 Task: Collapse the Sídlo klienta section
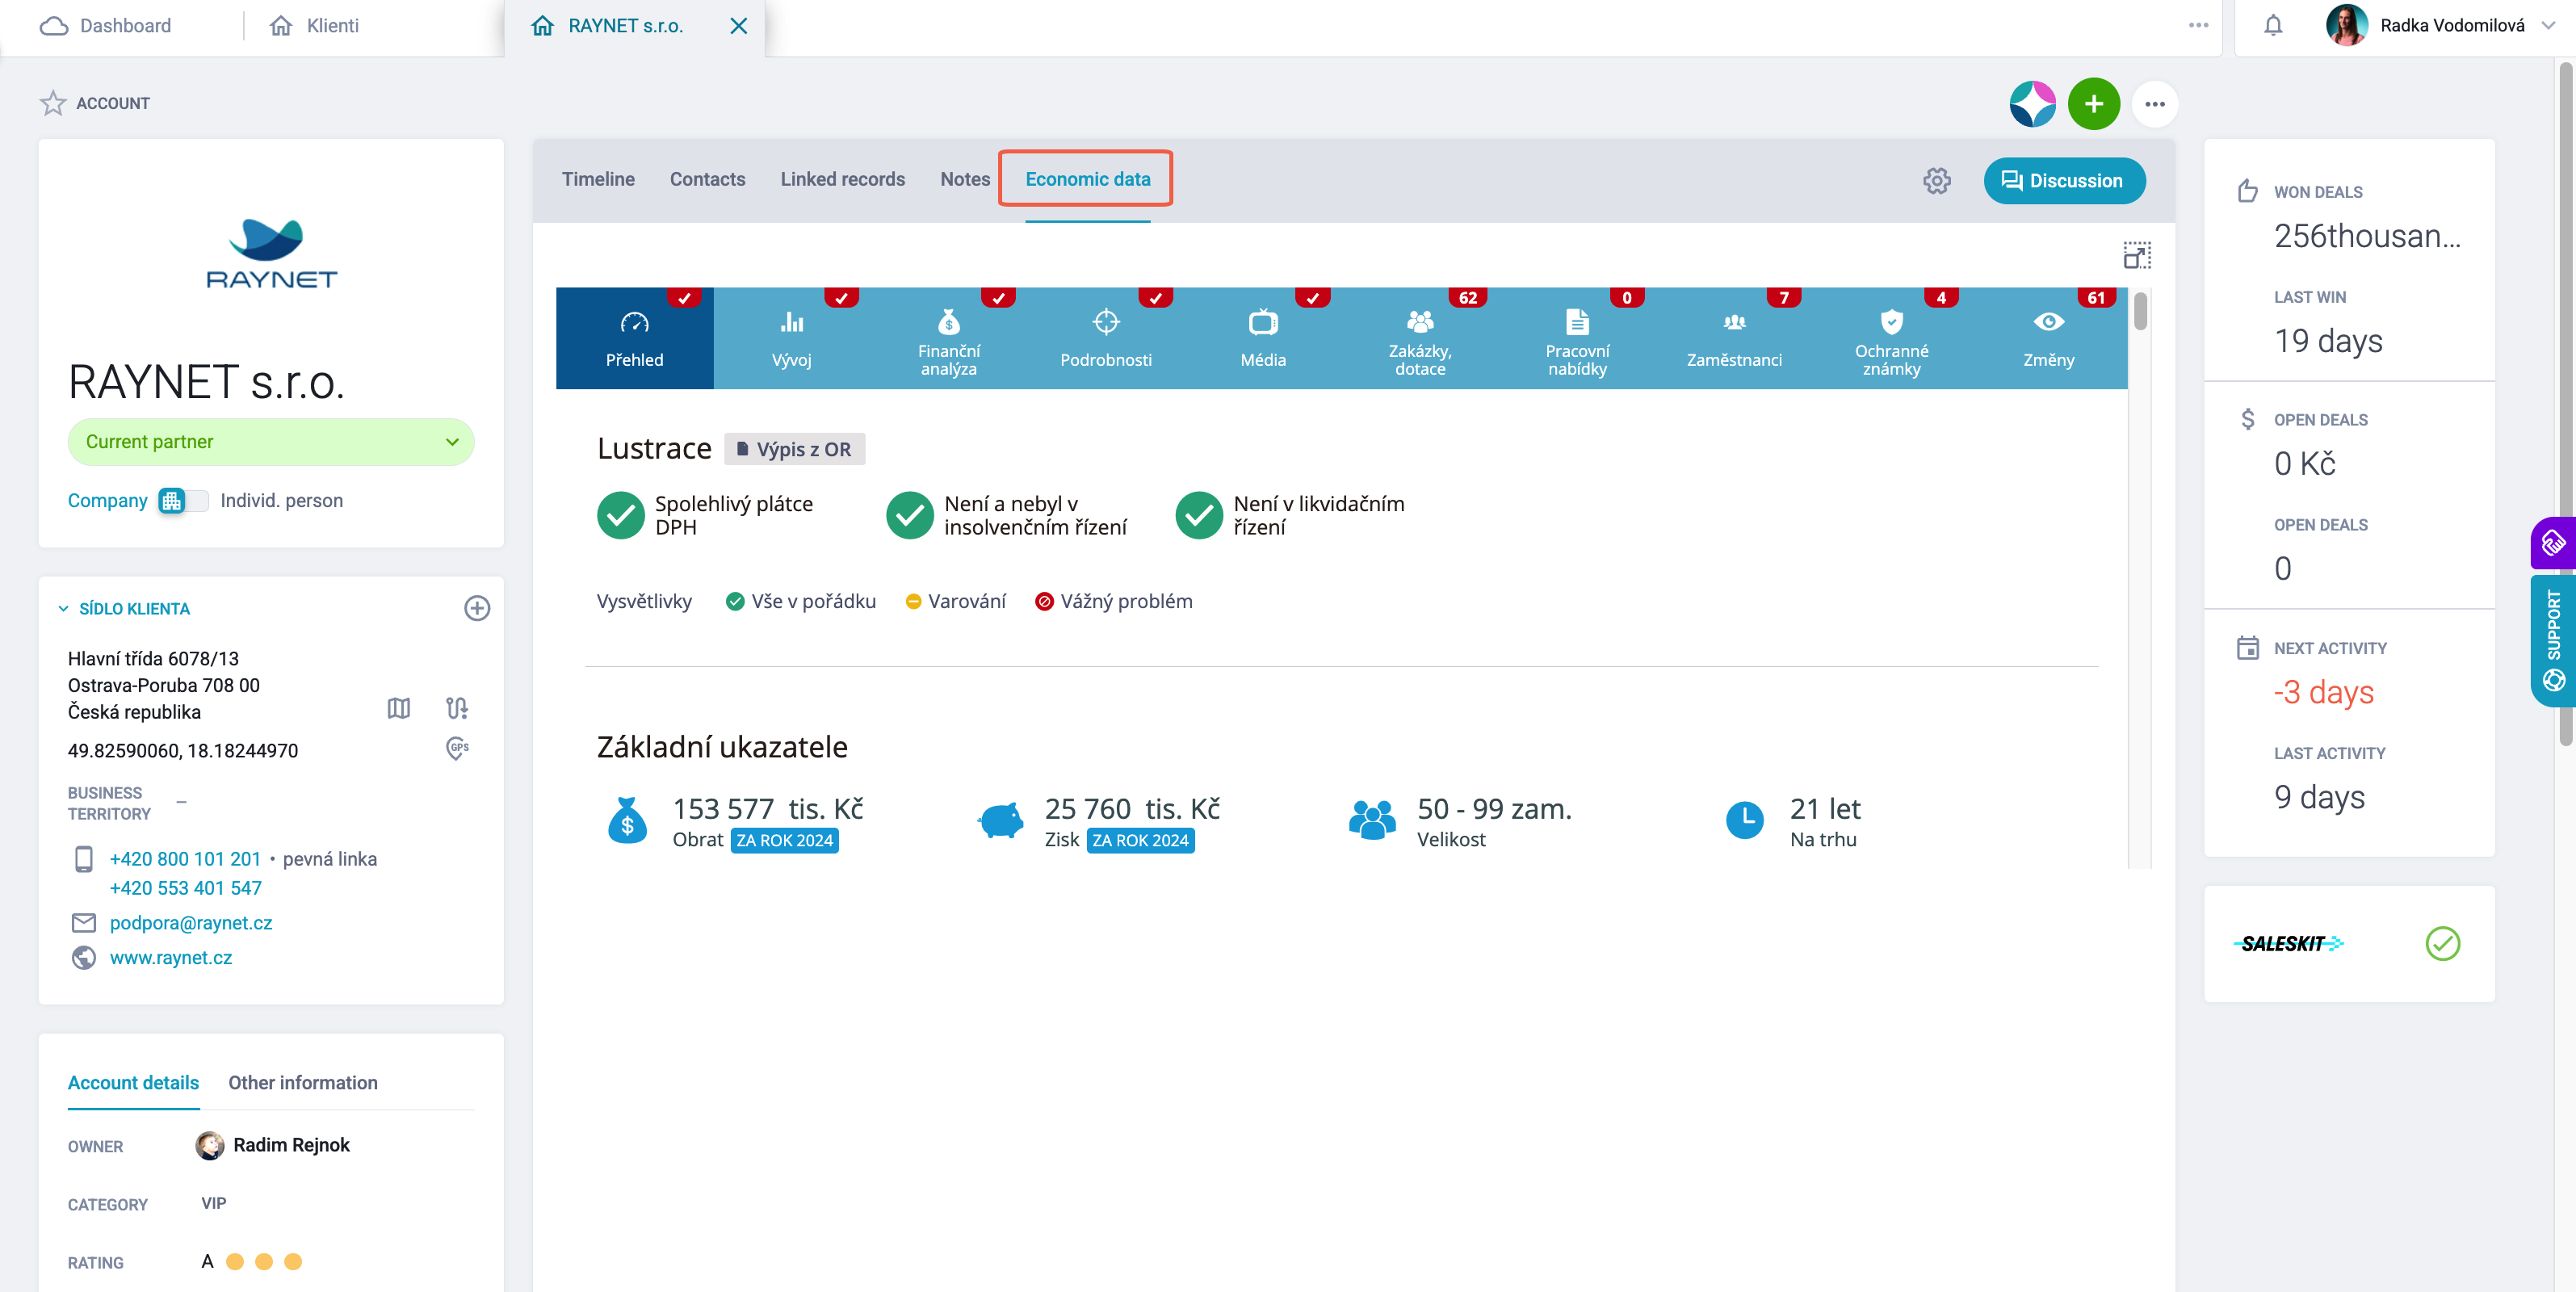63,609
